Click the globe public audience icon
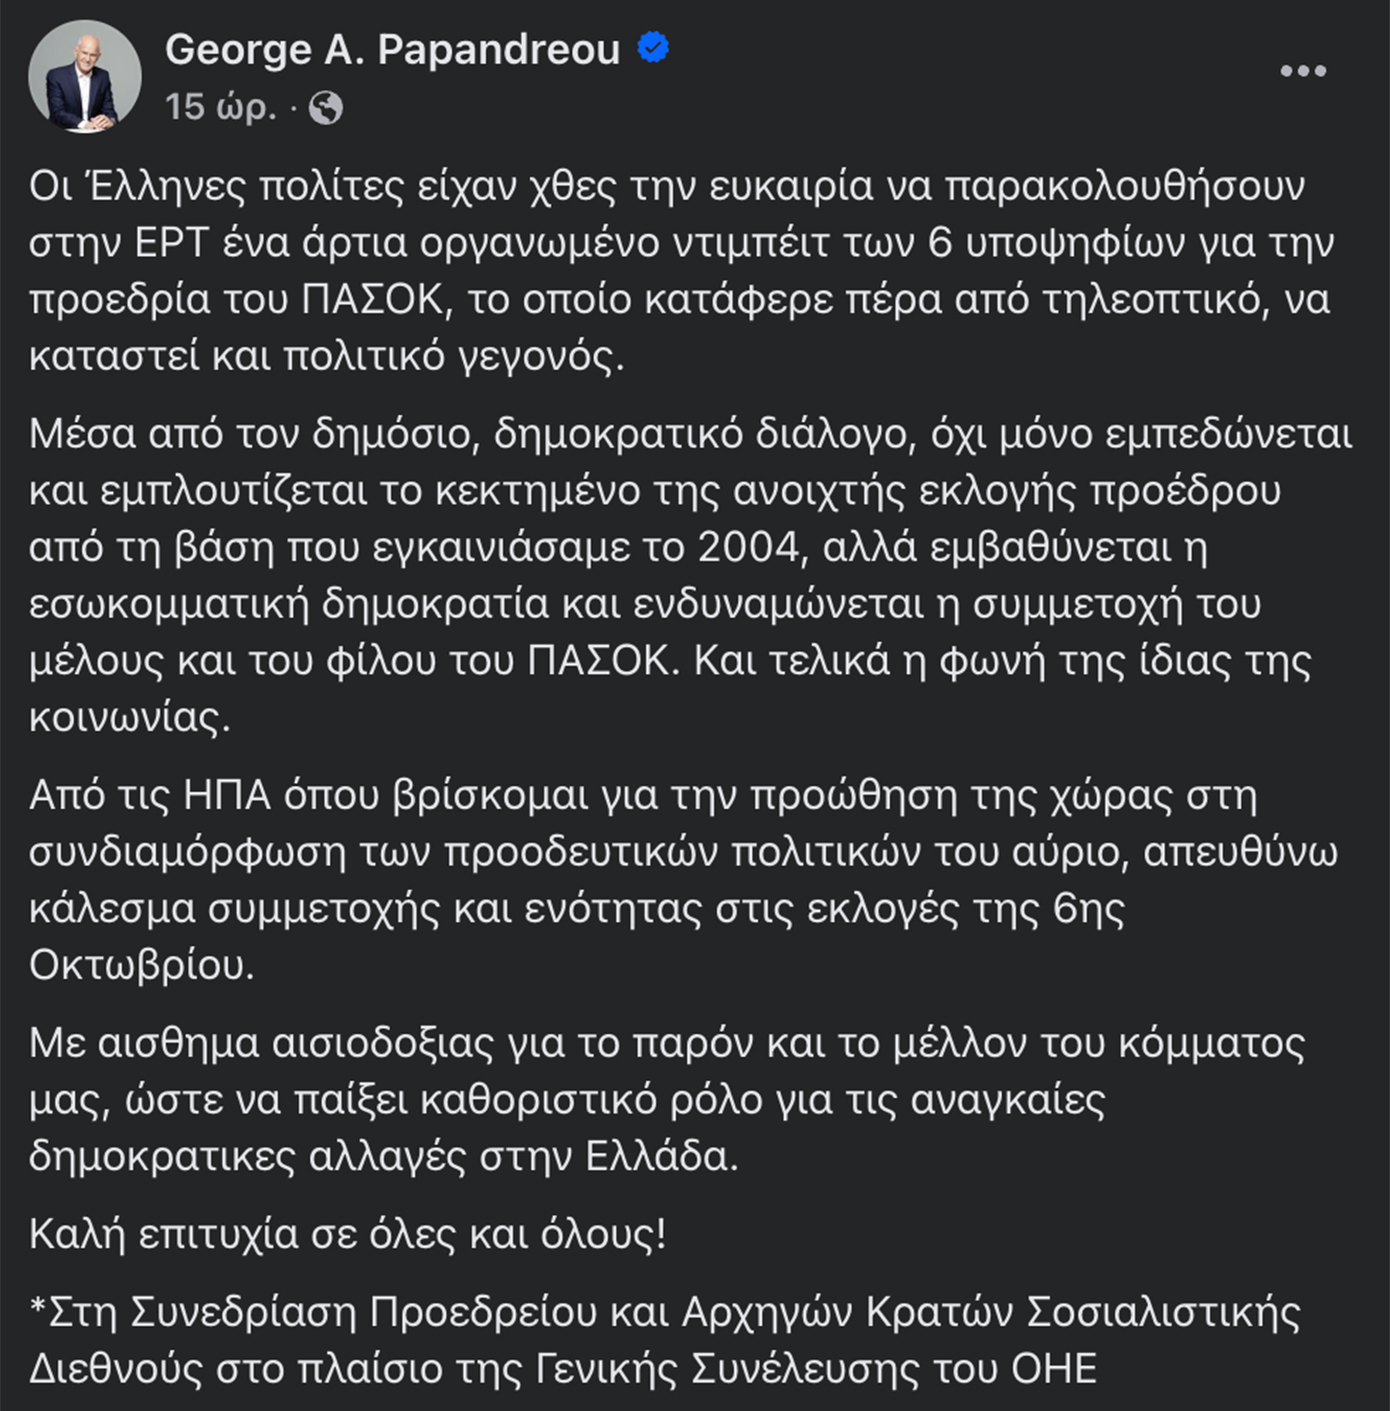1390x1411 pixels. point(326,107)
